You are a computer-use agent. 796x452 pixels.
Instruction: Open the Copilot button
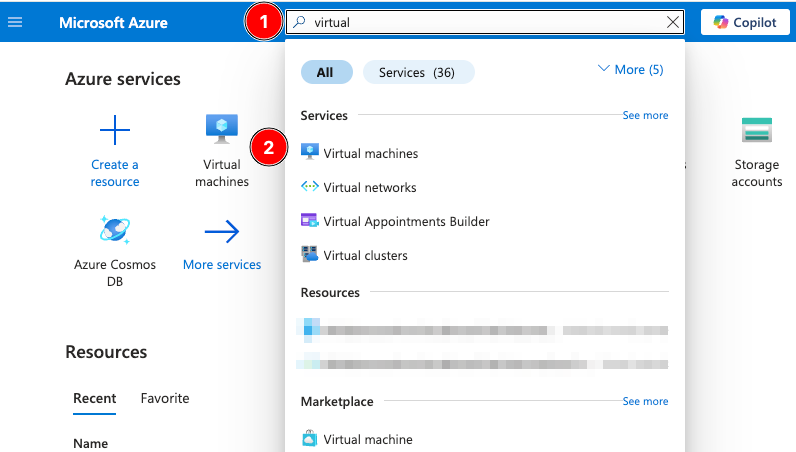[745, 22]
